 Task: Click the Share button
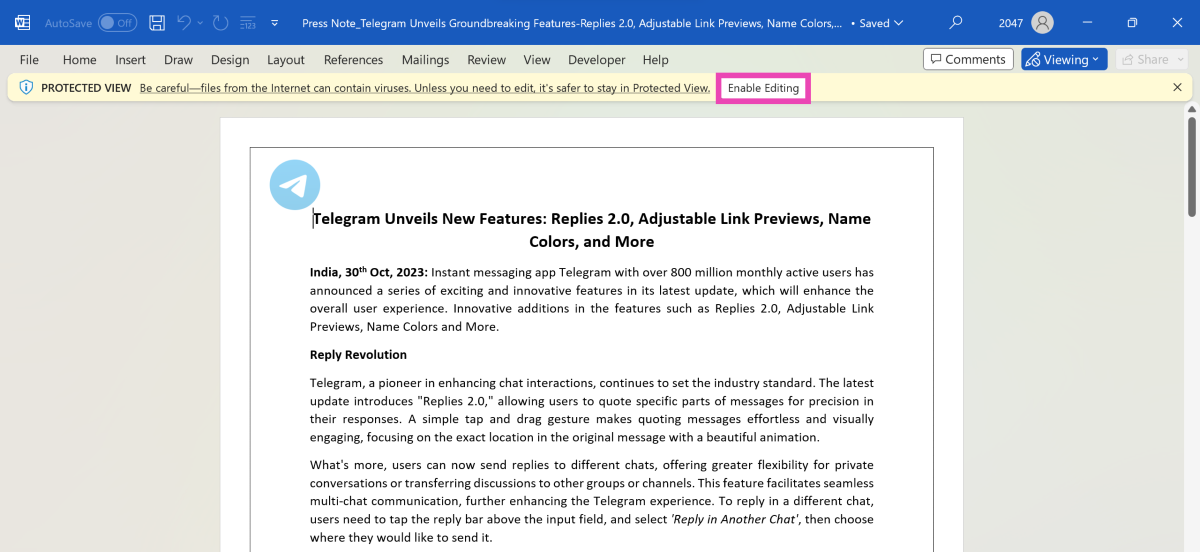[1152, 59]
